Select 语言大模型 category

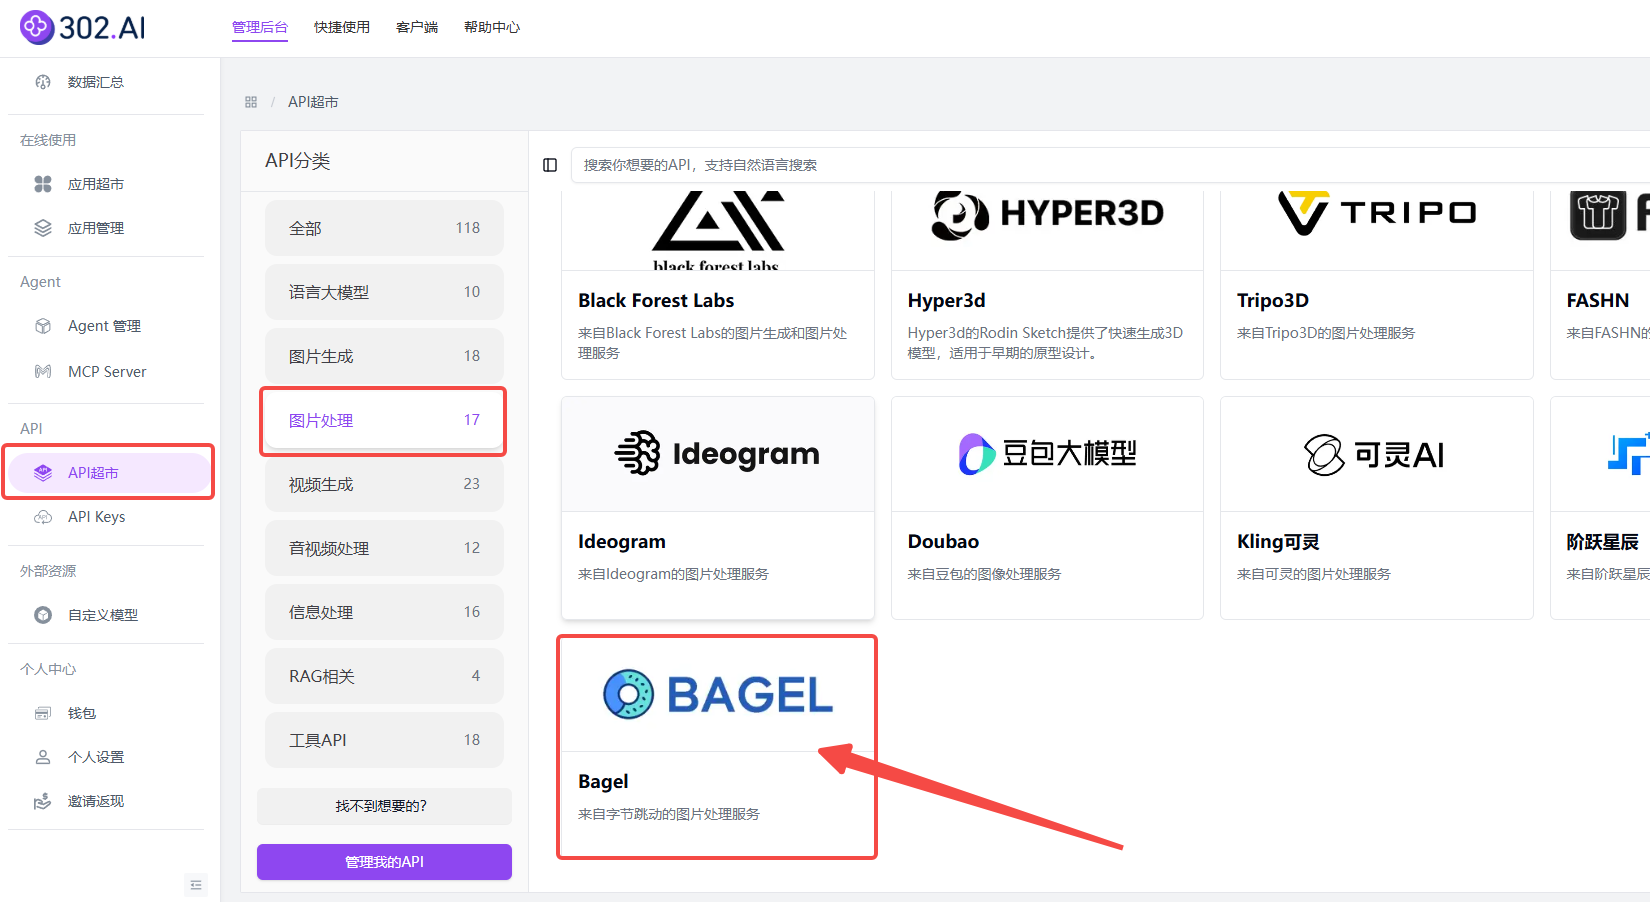384,292
